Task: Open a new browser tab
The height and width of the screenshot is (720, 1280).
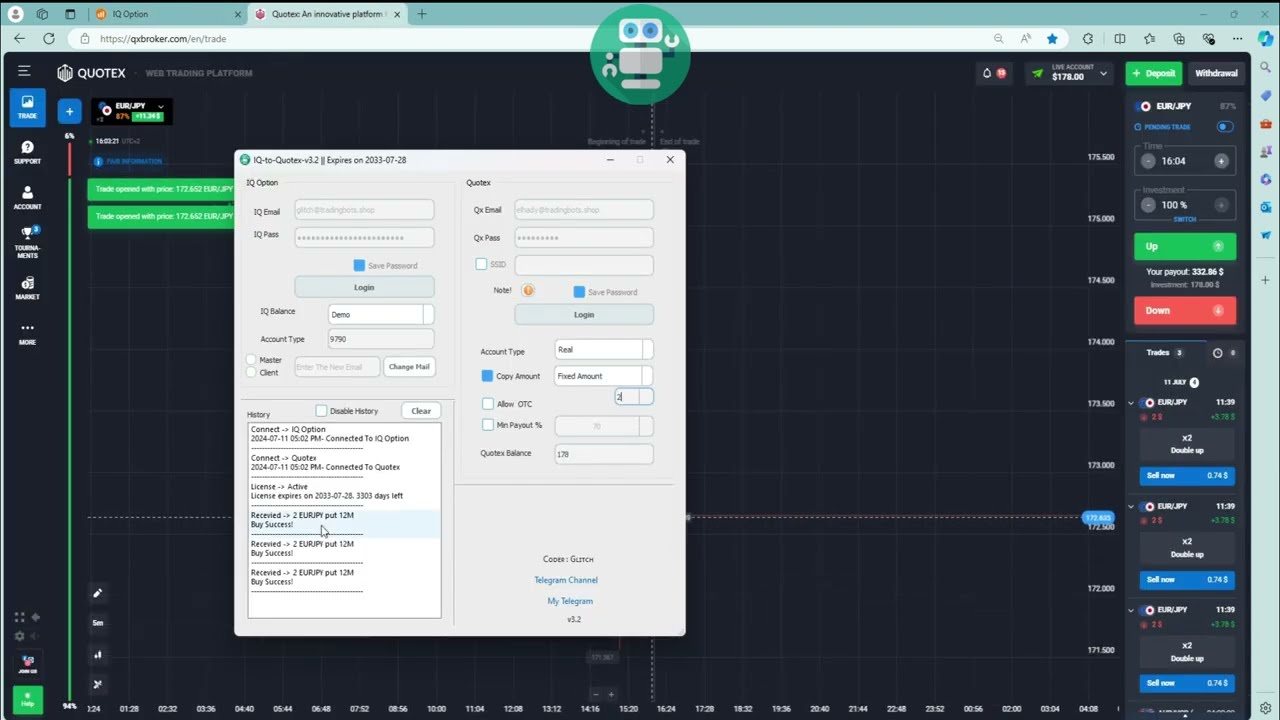Action: 421,14
